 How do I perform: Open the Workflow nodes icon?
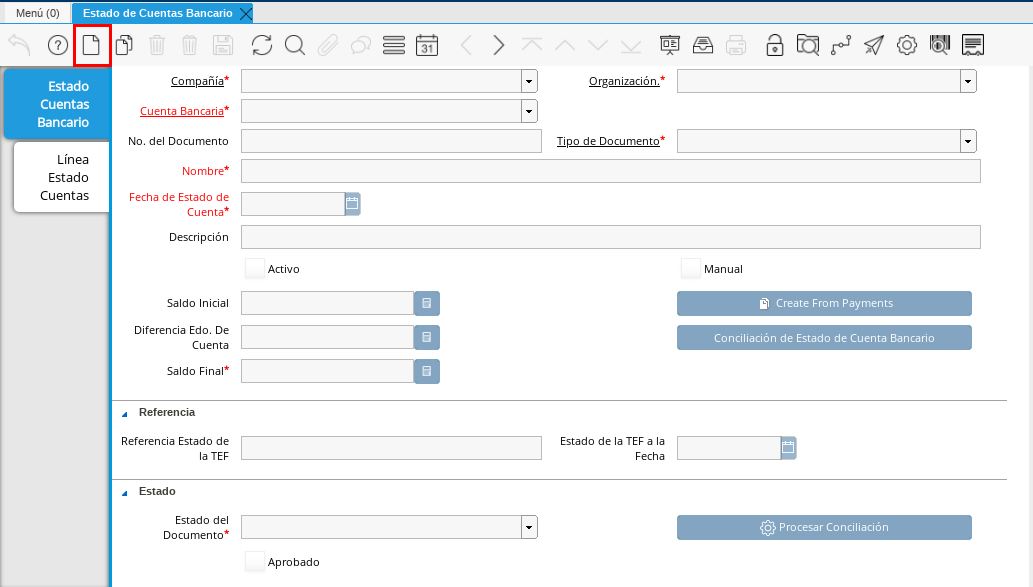point(841,45)
